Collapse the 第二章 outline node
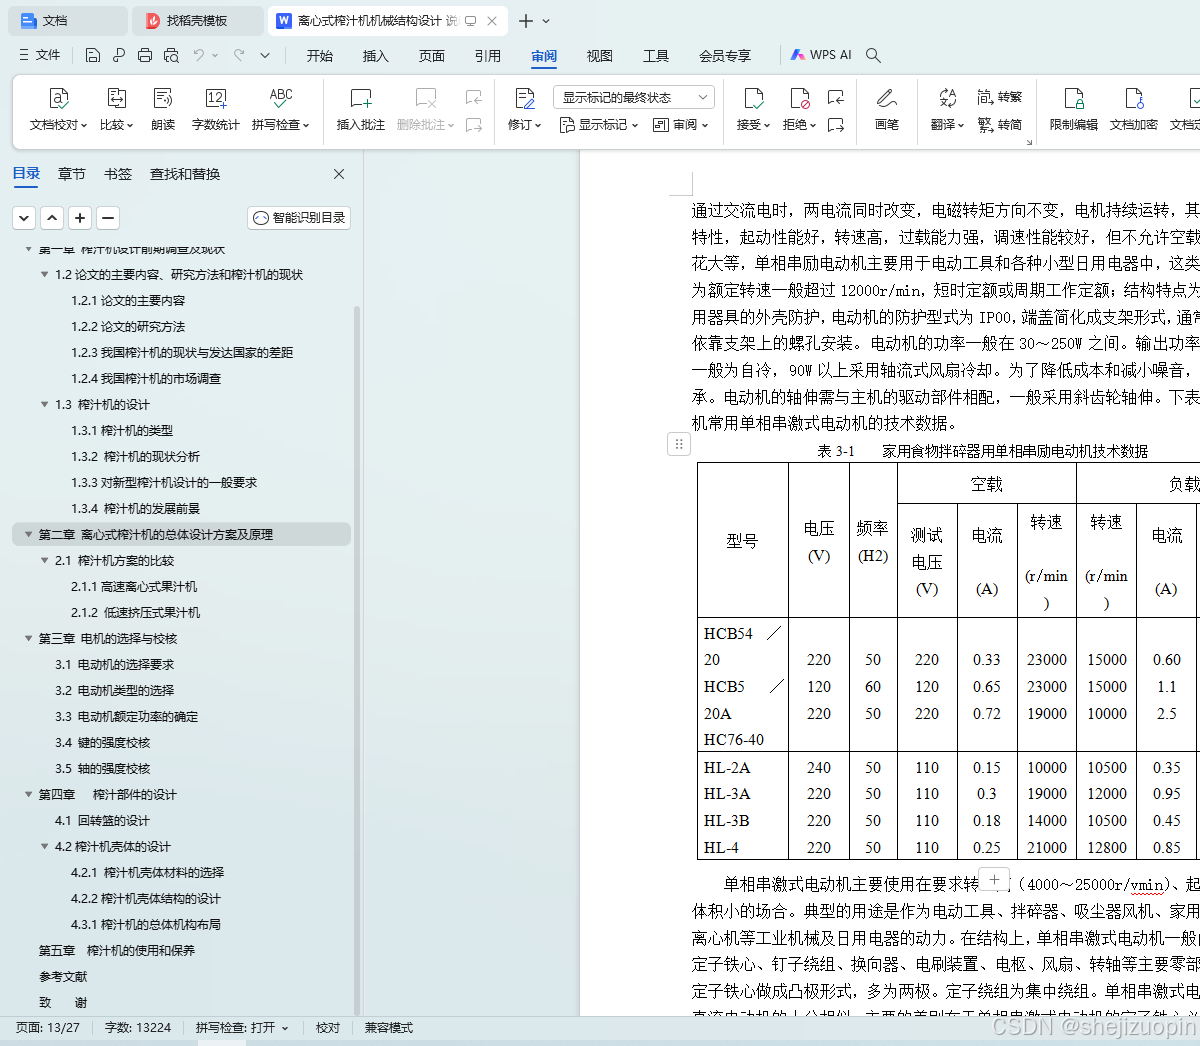1200x1046 pixels. [x=28, y=534]
